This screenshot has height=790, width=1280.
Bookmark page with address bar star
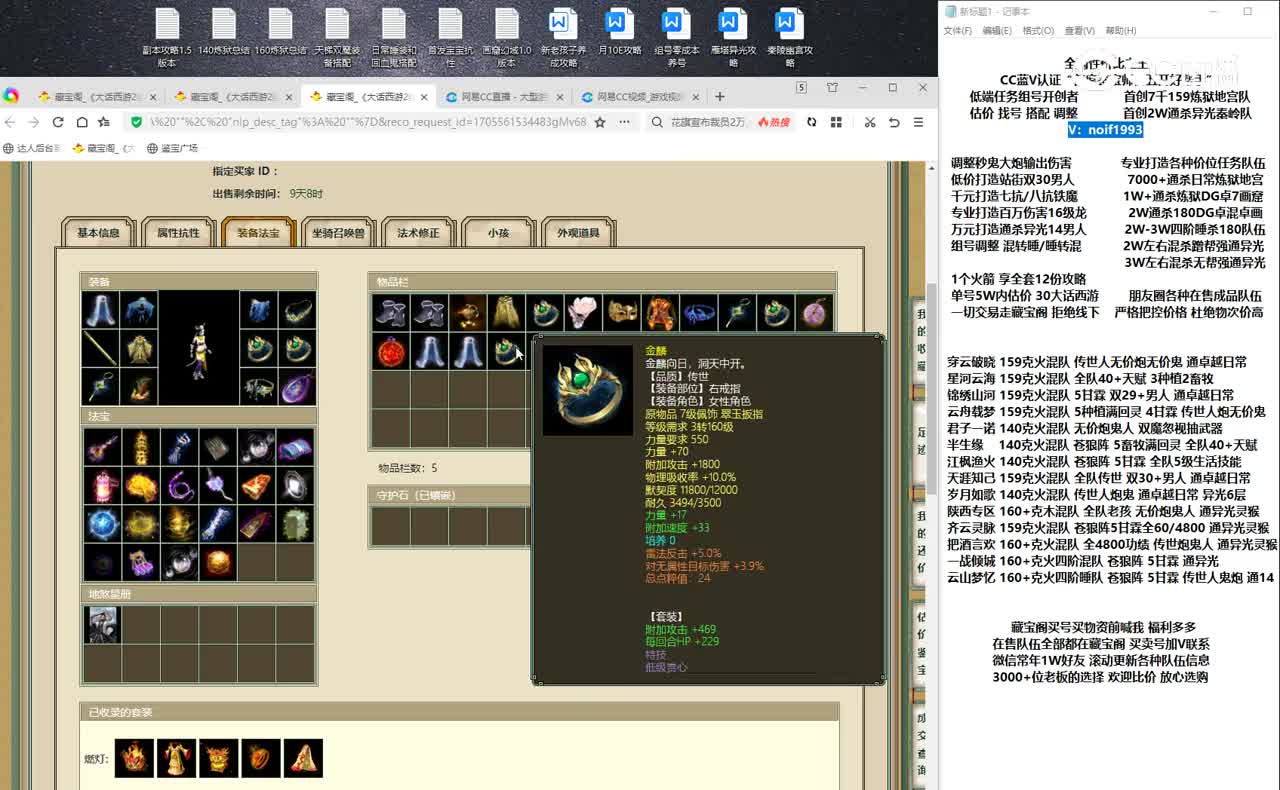coord(600,122)
